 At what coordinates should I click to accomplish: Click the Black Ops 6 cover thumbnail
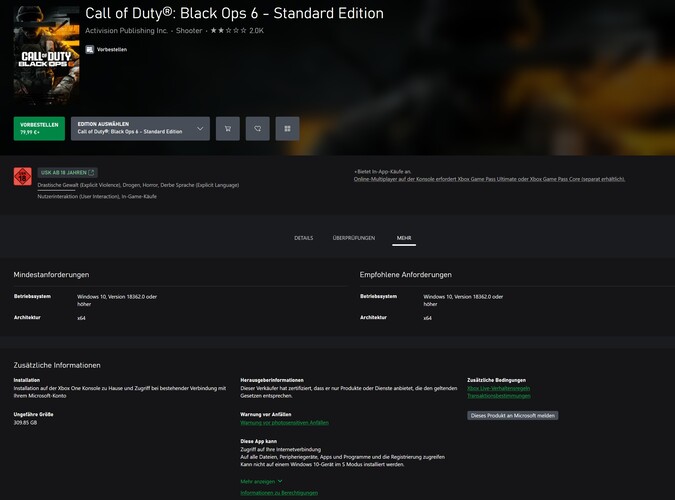46,55
